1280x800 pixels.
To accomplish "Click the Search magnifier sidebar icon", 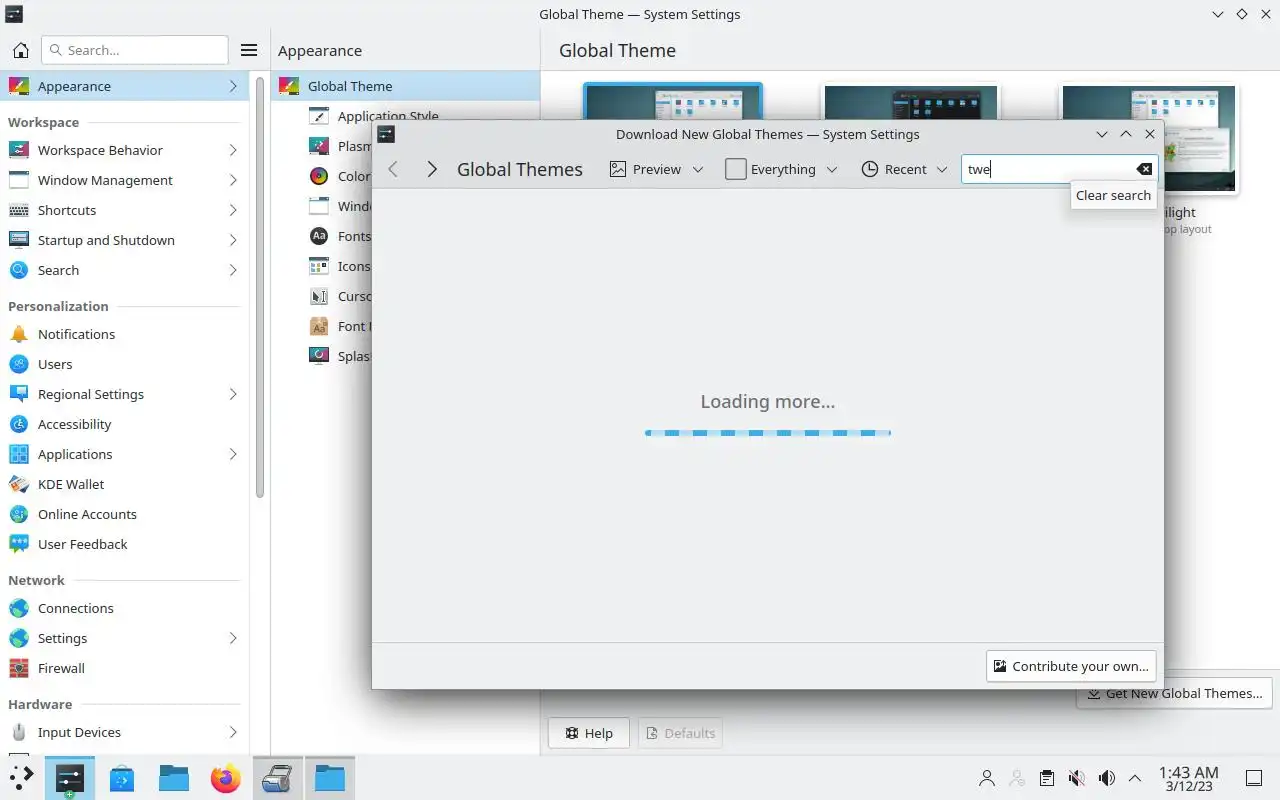I will 19,270.
